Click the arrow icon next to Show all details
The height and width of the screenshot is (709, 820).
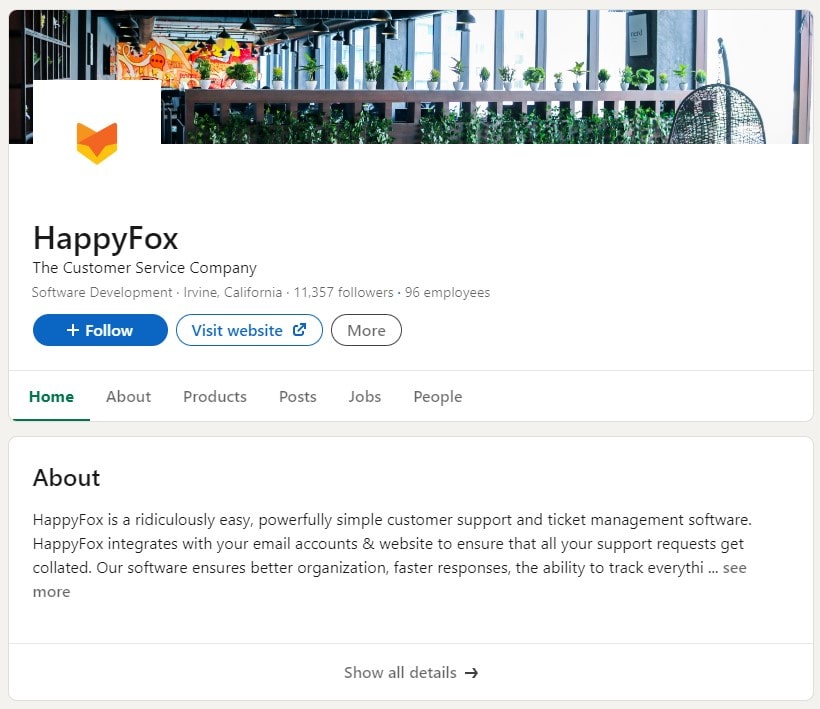click(x=471, y=673)
